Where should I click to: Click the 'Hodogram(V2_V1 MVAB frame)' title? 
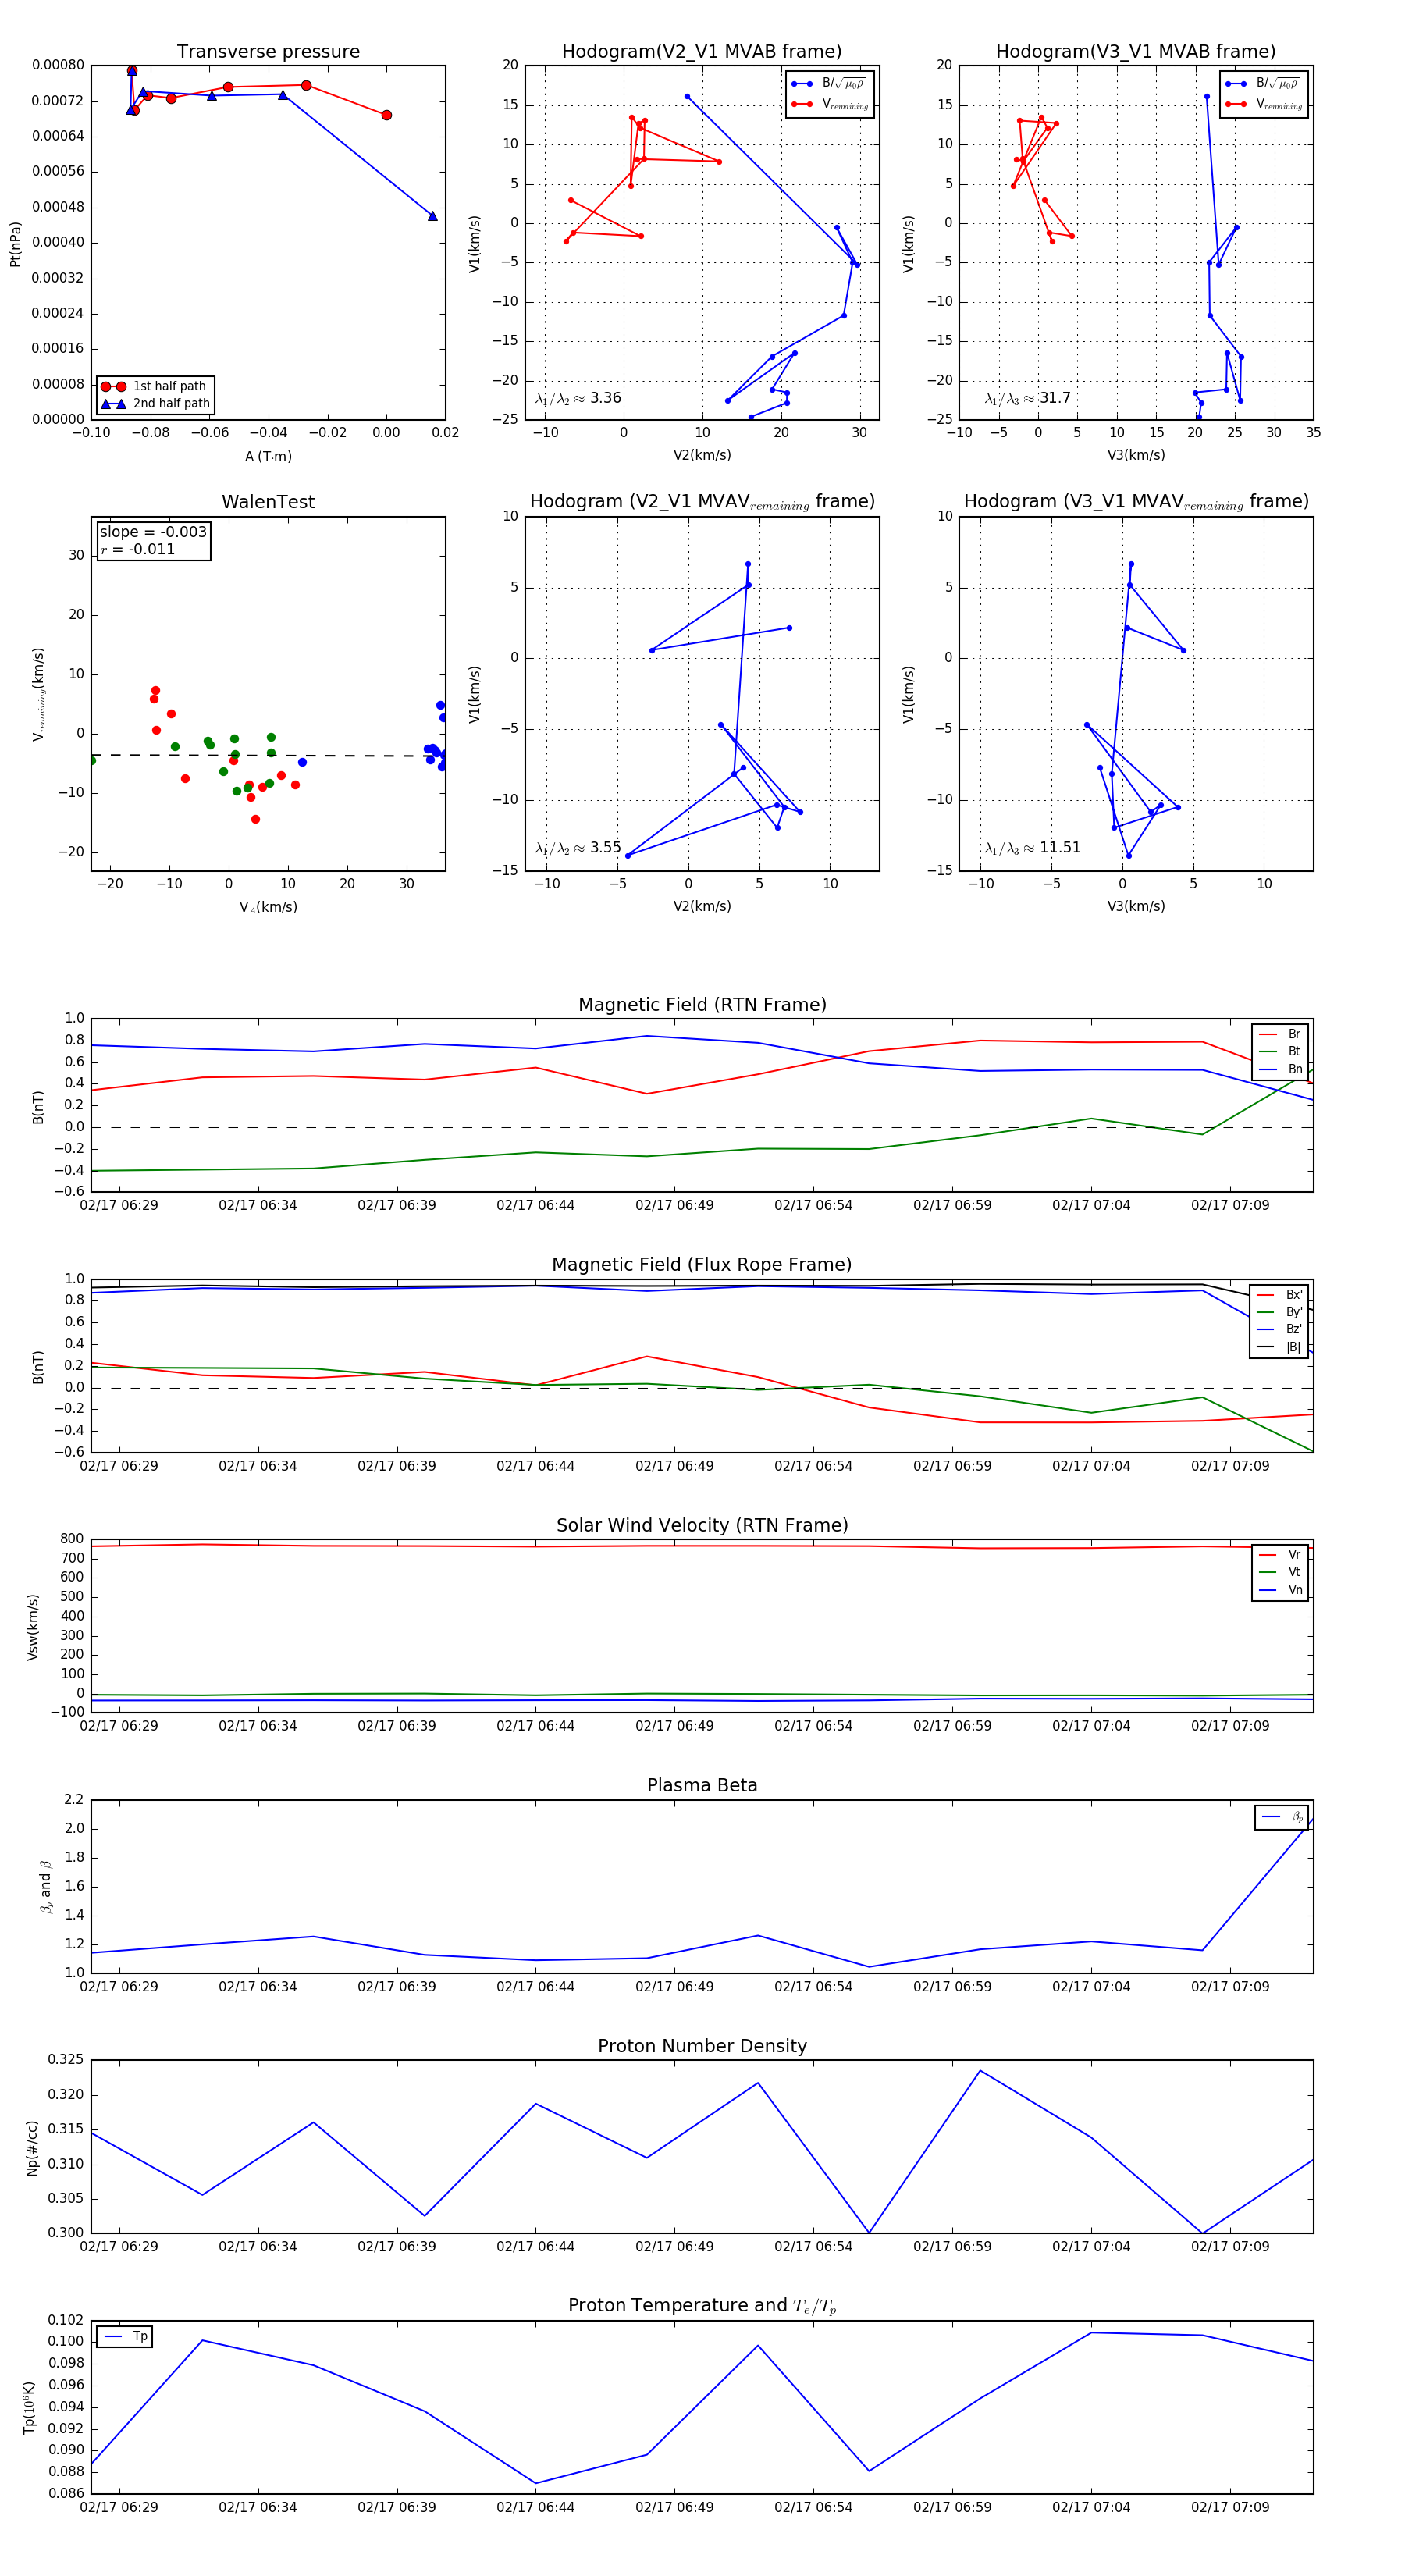coord(702,52)
